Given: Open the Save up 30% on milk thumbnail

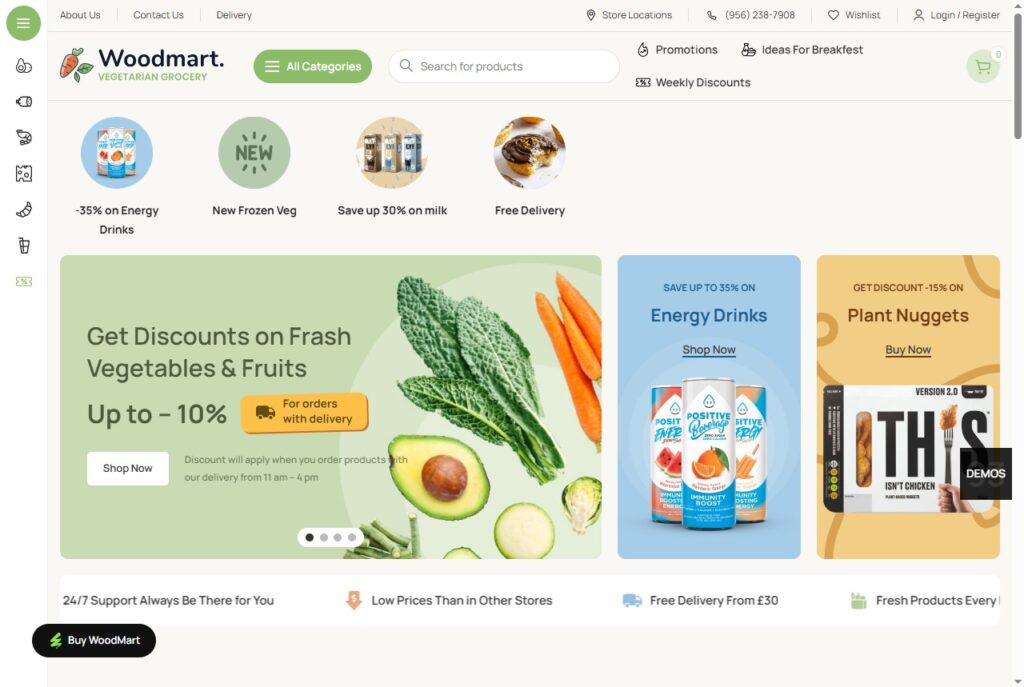Looking at the screenshot, I should (x=392, y=153).
